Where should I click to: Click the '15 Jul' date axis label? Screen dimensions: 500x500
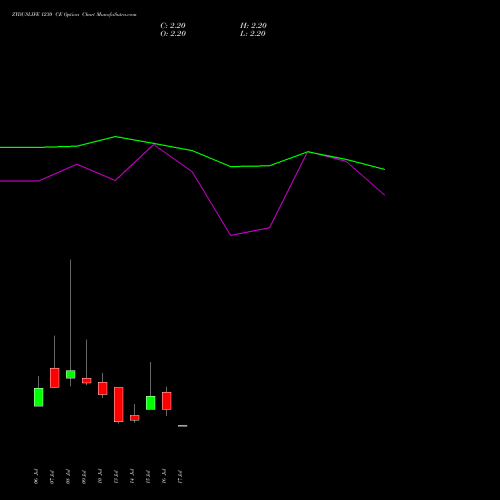click(x=148, y=477)
